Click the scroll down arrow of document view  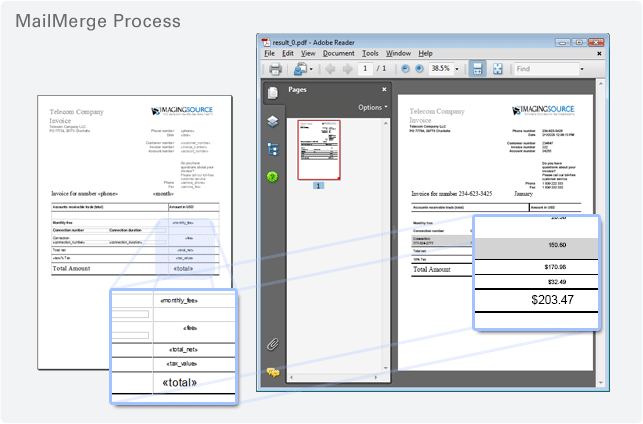pyautogui.click(x=601, y=383)
